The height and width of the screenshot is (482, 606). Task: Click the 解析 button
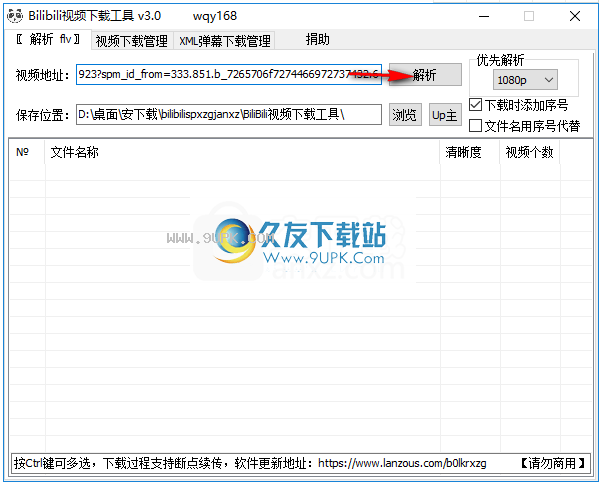click(x=425, y=75)
